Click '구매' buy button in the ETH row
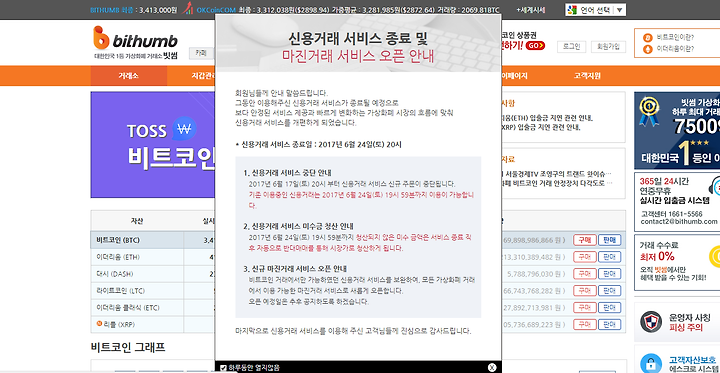720x373 pixels. click(585, 257)
